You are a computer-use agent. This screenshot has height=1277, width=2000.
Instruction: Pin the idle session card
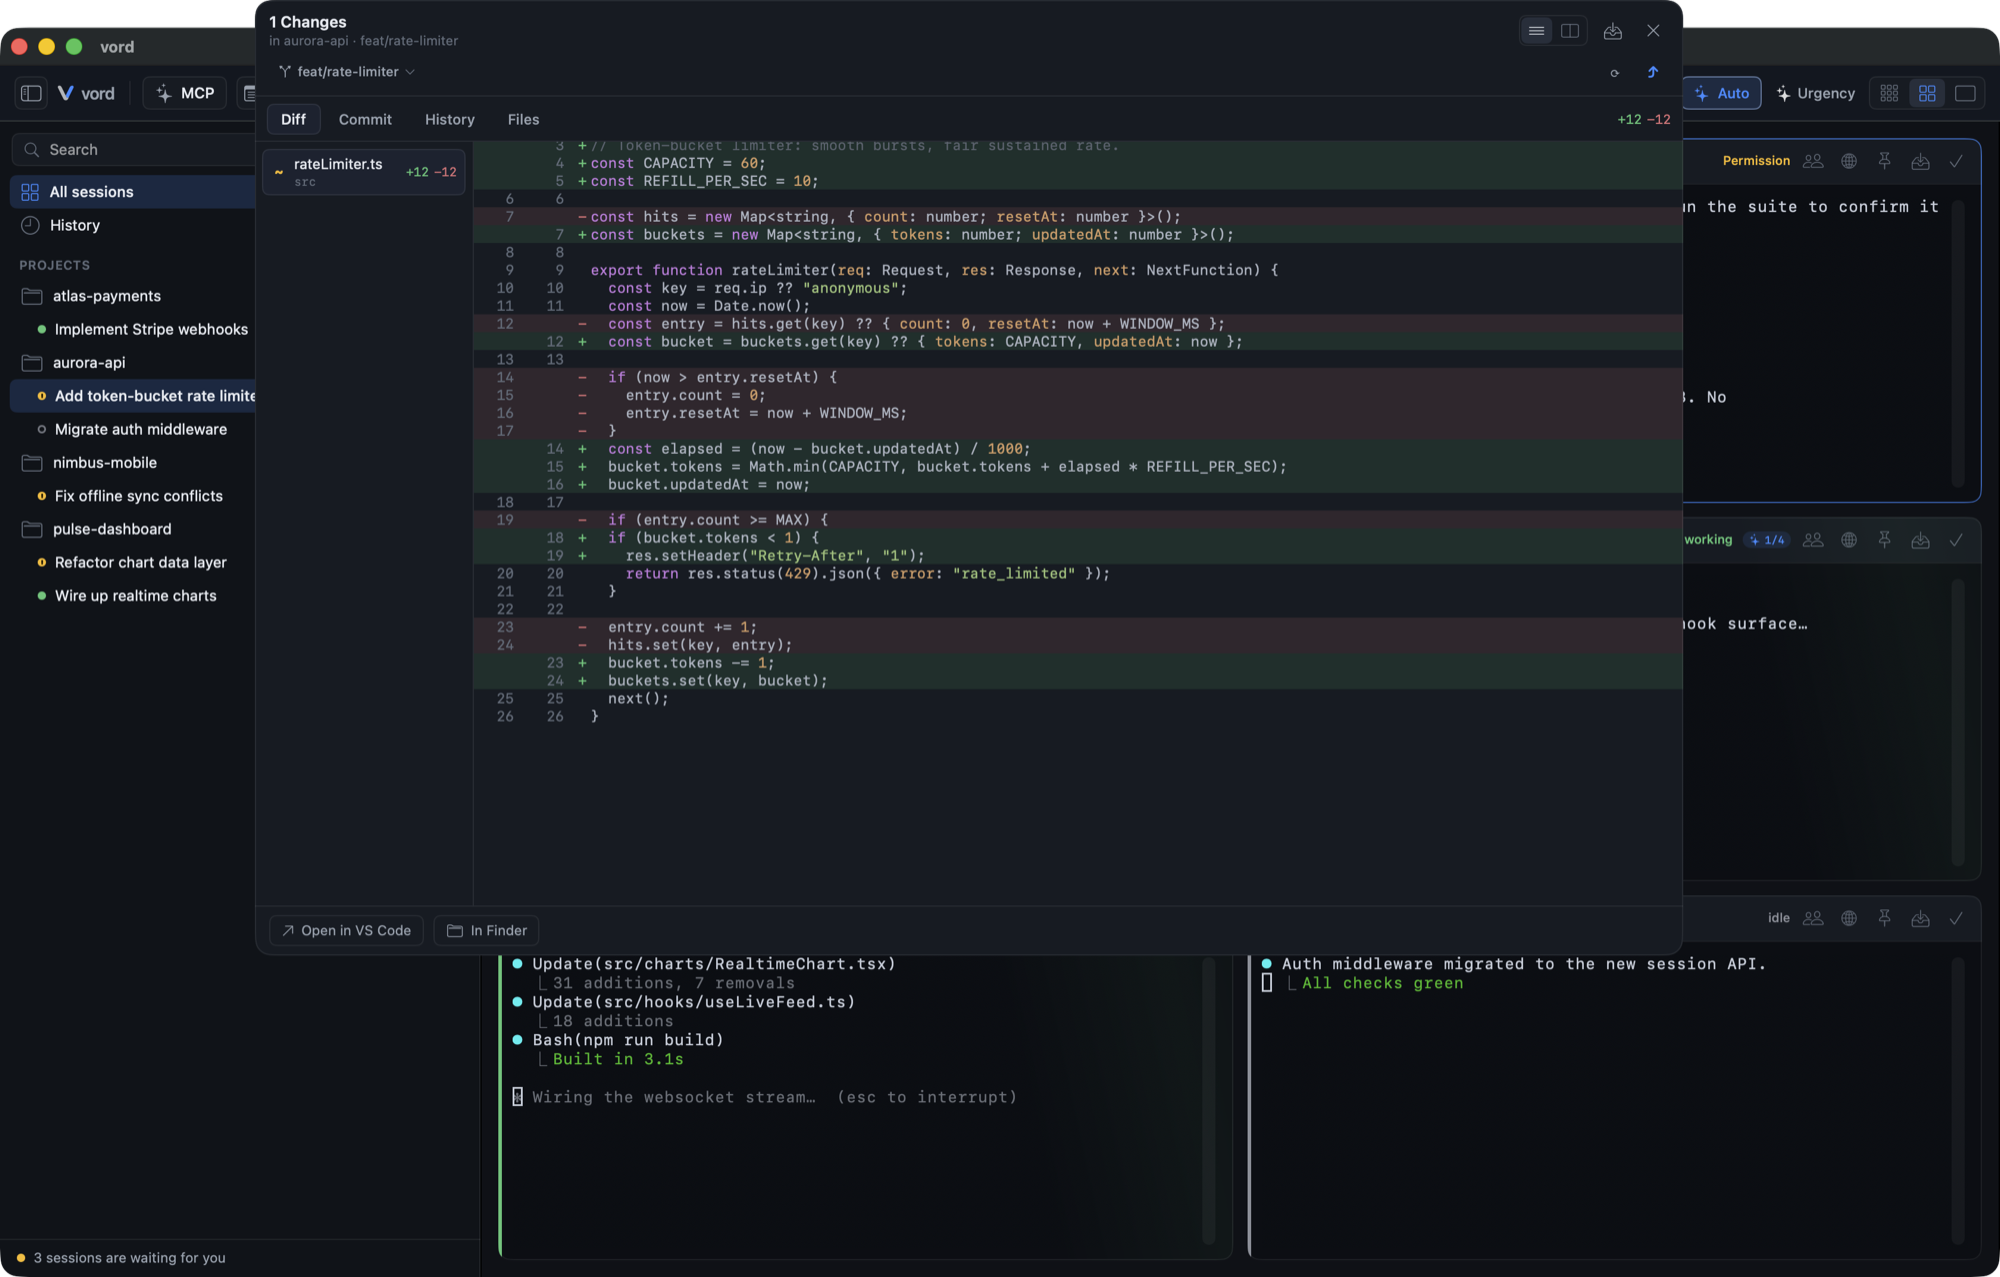1884,918
